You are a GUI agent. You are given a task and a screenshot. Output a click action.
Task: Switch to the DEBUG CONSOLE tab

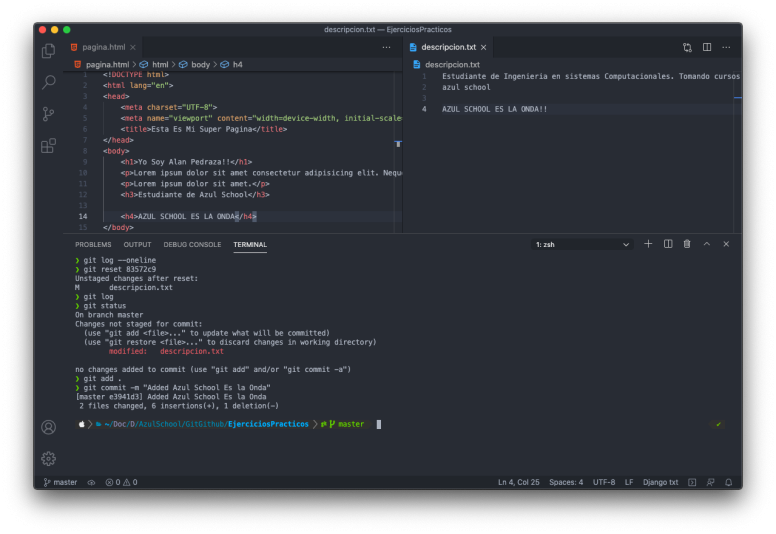click(192, 244)
